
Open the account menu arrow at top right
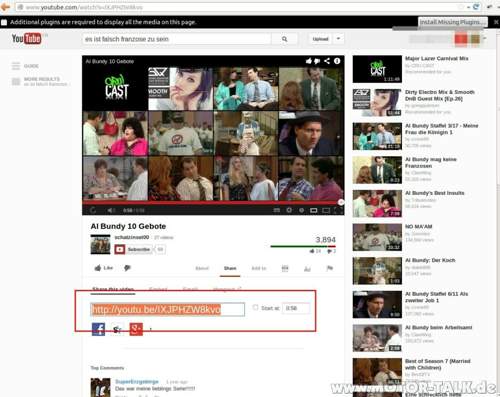pos(485,39)
